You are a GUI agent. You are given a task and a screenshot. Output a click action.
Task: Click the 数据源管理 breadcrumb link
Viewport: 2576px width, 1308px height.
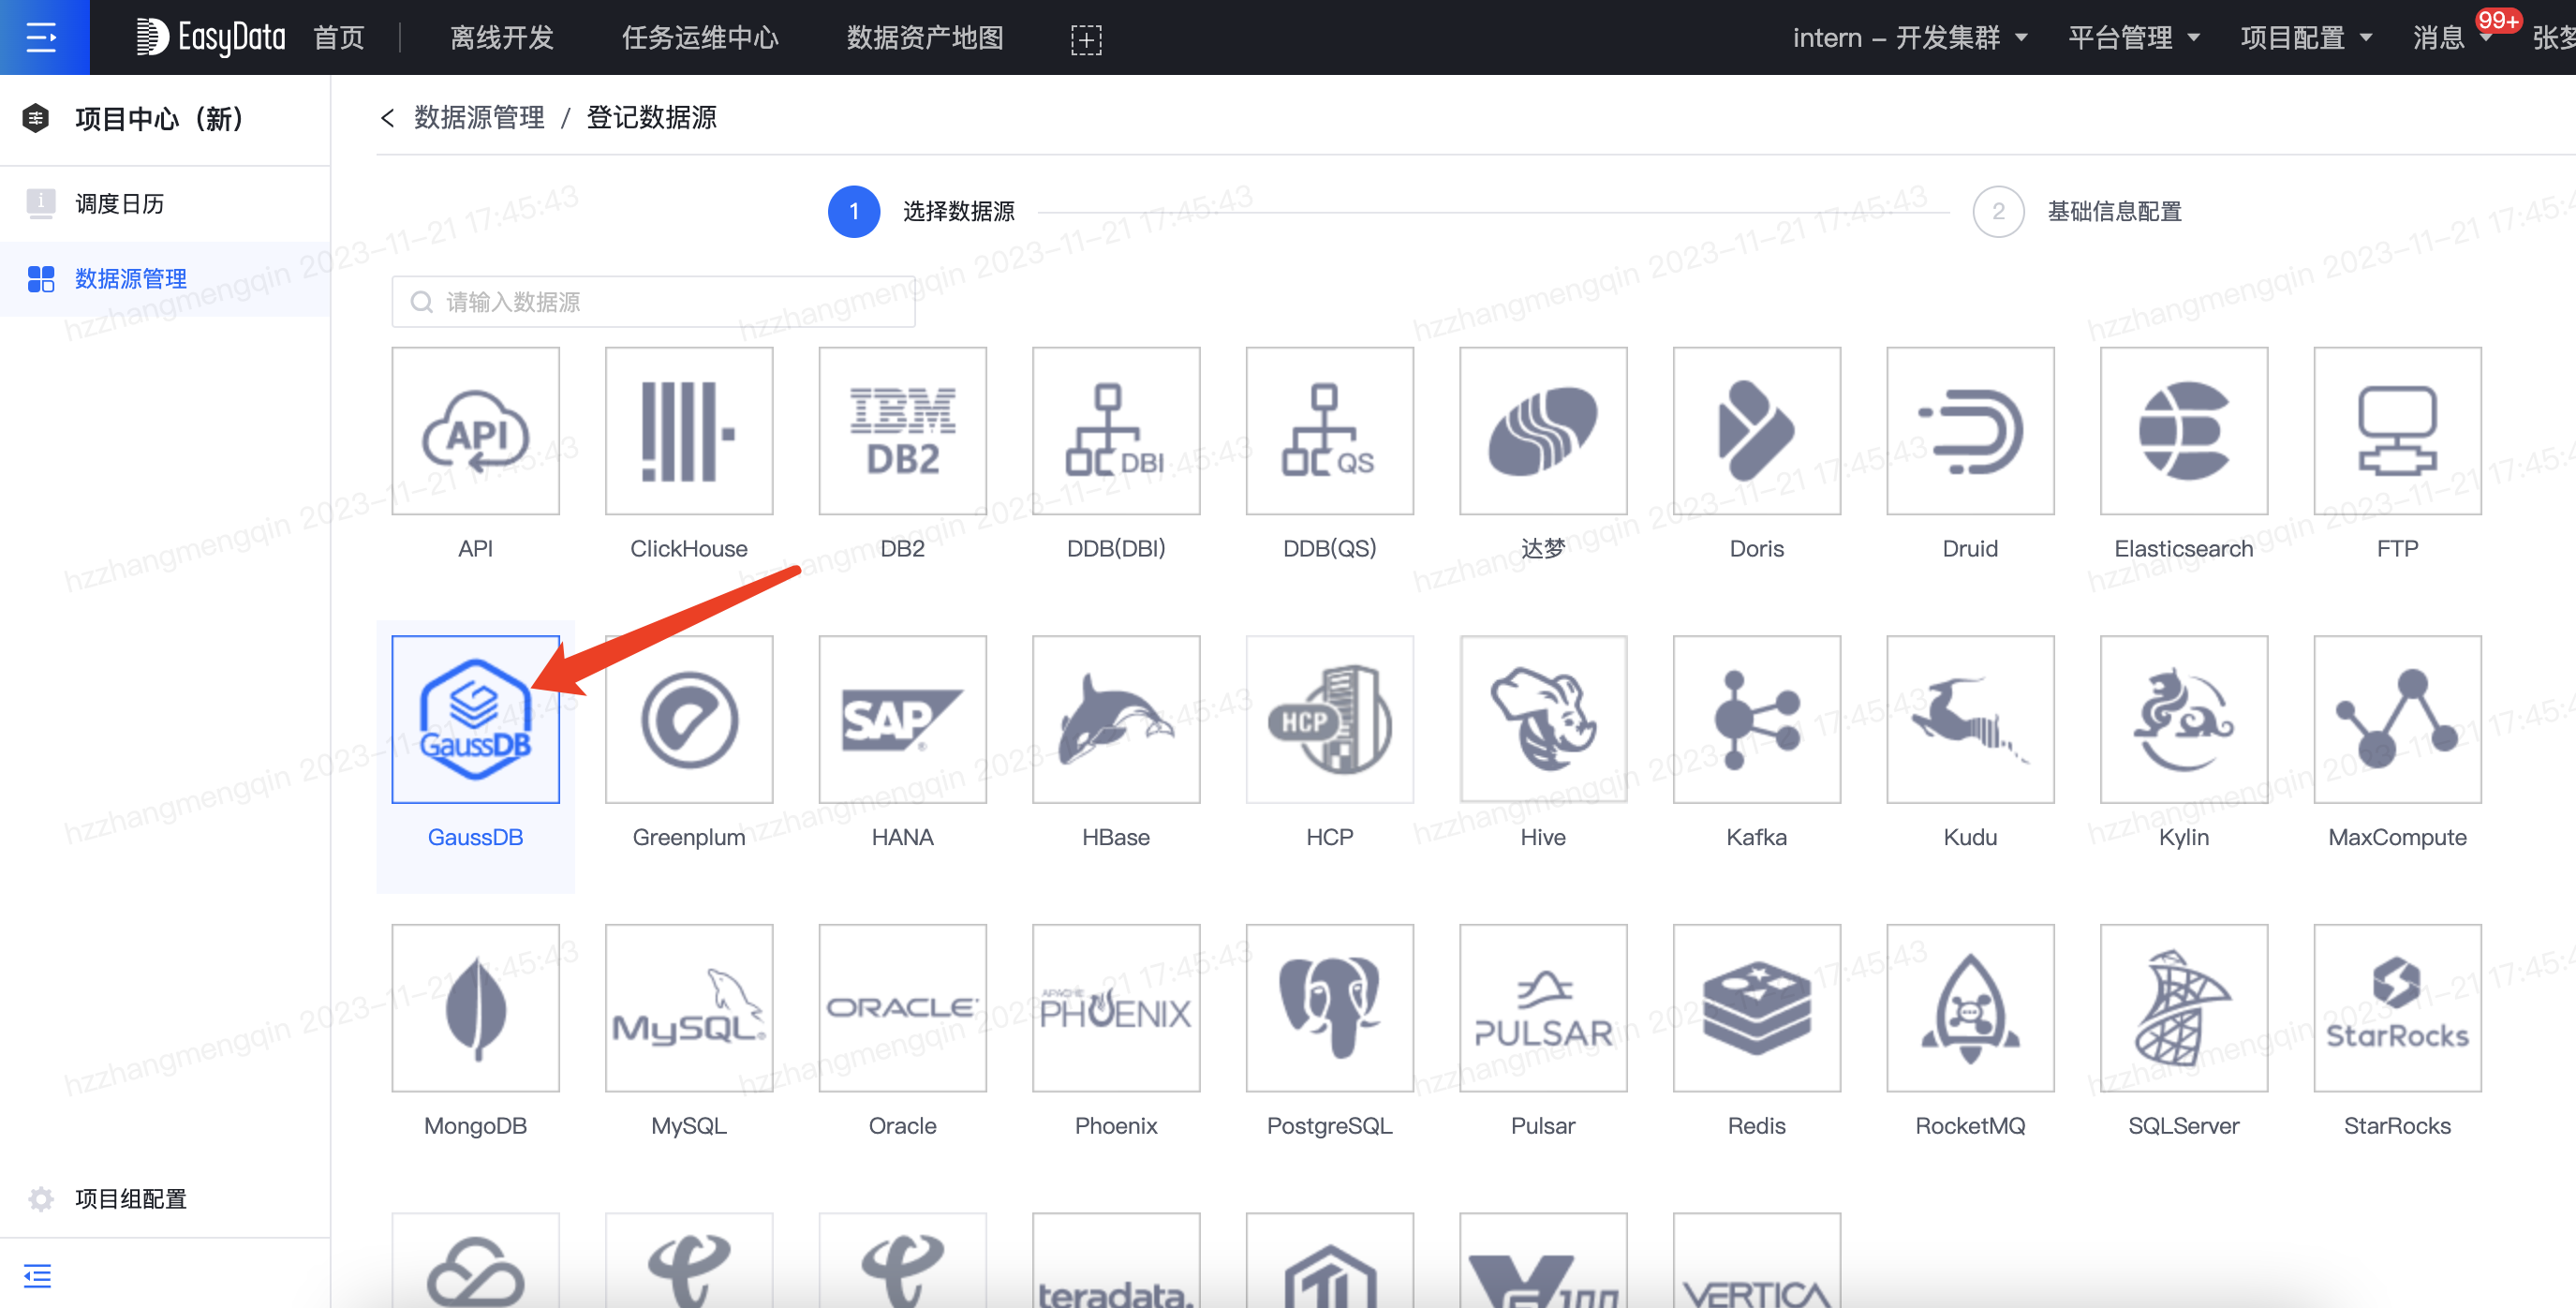click(x=479, y=118)
